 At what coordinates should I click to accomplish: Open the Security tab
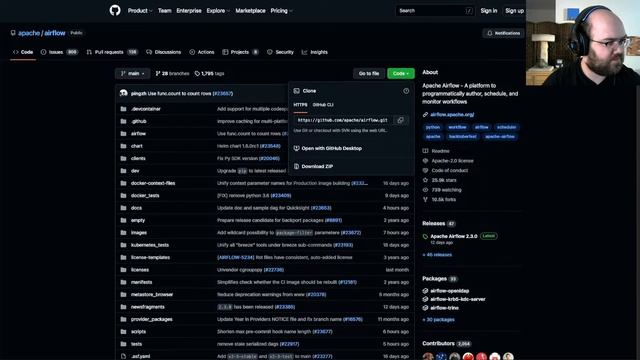click(280, 52)
